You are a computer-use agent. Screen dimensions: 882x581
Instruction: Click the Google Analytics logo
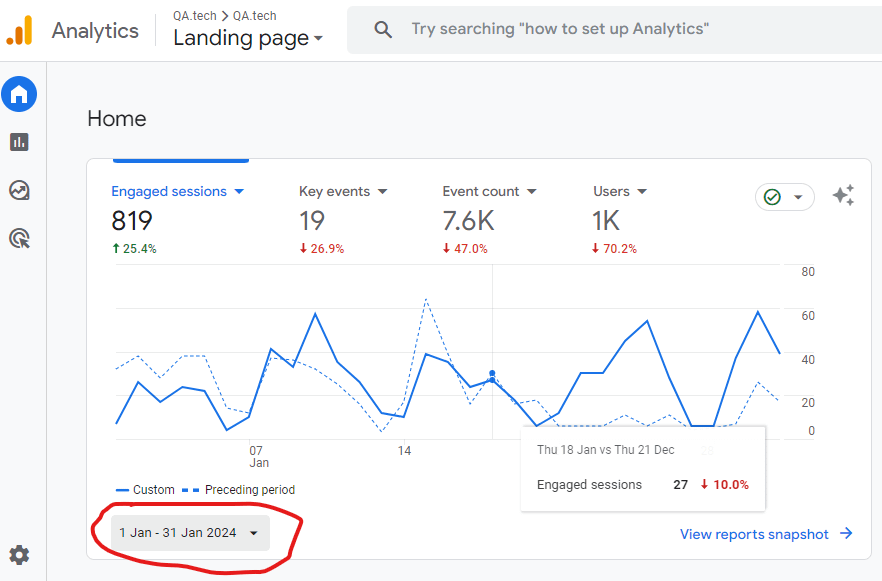(x=19, y=31)
